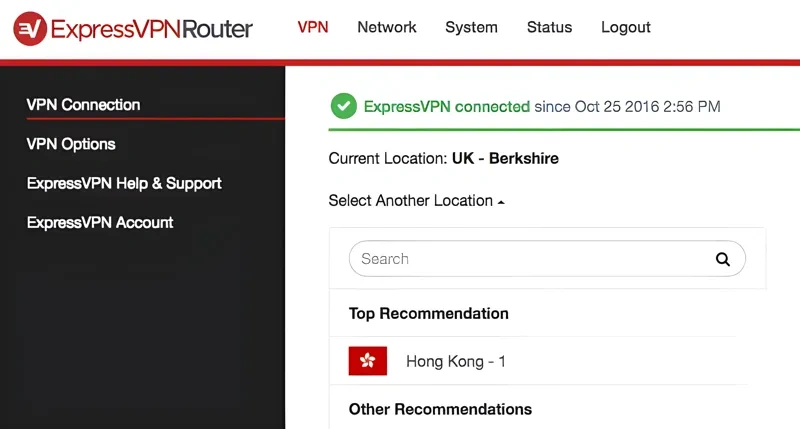Click the Hong Kong flag icon
The image size is (800, 429).
point(368,361)
